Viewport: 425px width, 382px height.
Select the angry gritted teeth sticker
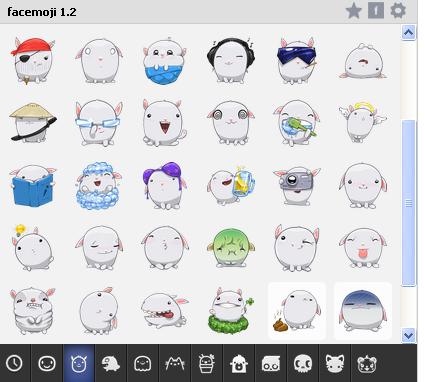pyautogui.click(x=32, y=310)
